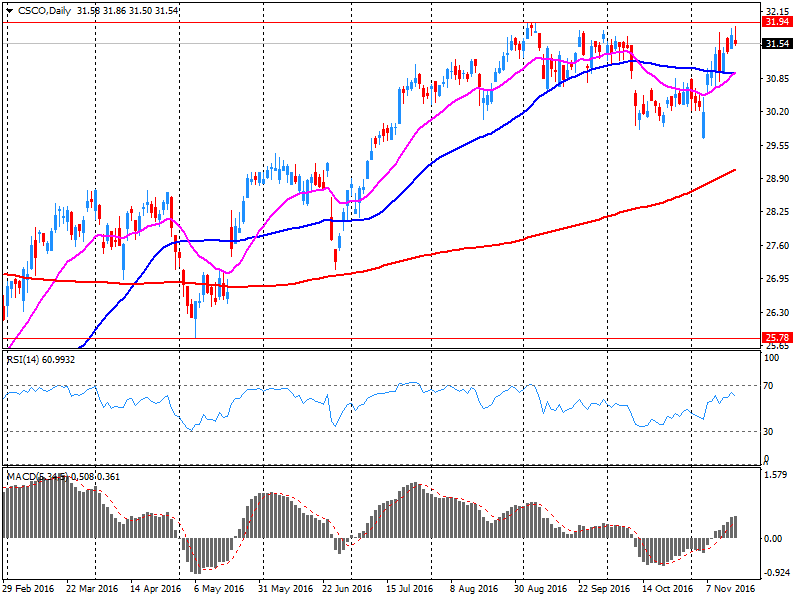Click the 31 May 2016 date label
This screenshot has width=800, height=600.
tap(285, 588)
